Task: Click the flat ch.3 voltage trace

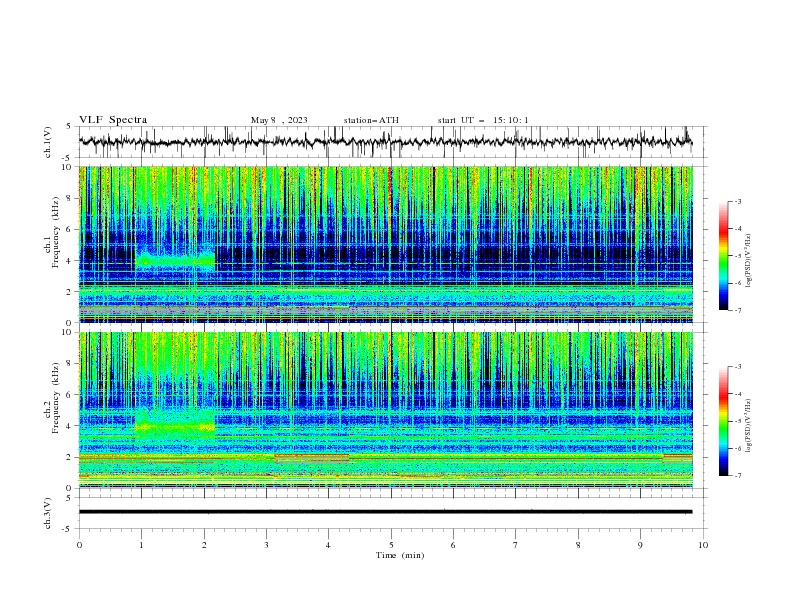Action: tap(385, 512)
